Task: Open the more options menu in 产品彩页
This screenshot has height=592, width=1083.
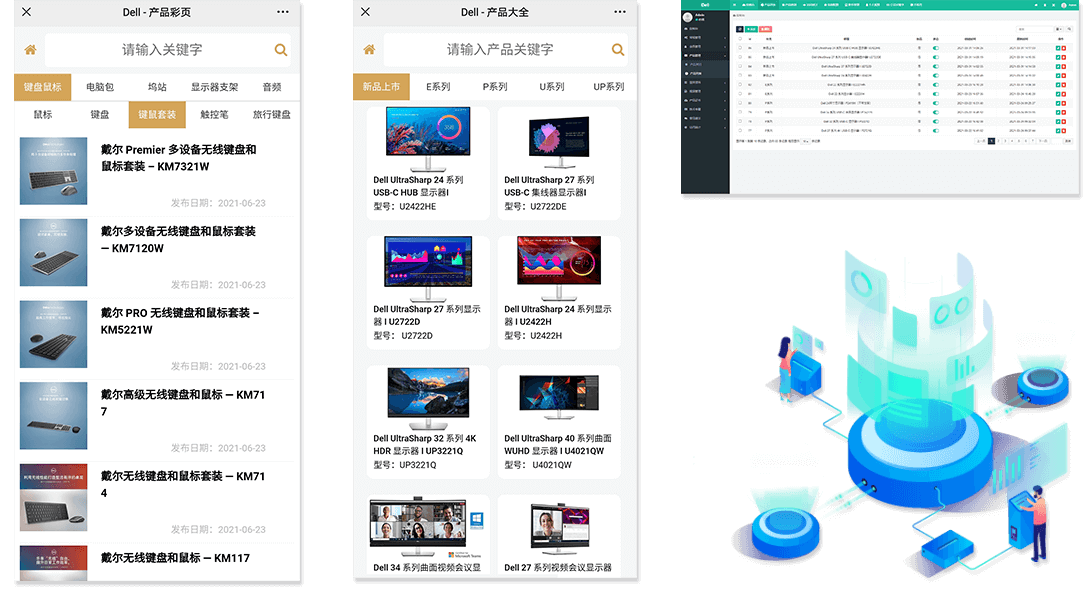Action: [283, 12]
